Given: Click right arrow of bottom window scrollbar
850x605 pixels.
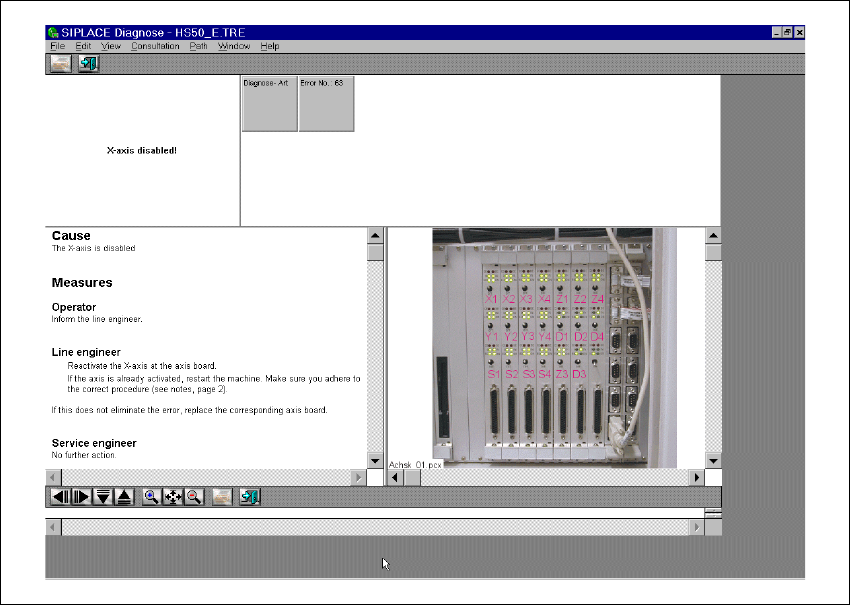Looking at the screenshot, I should tap(697, 527).
